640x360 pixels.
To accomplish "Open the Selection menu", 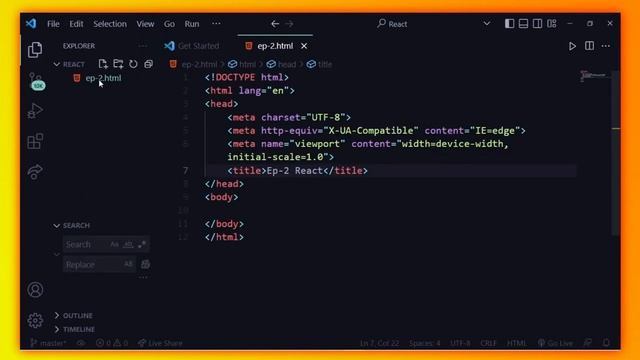I will point(110,24).
